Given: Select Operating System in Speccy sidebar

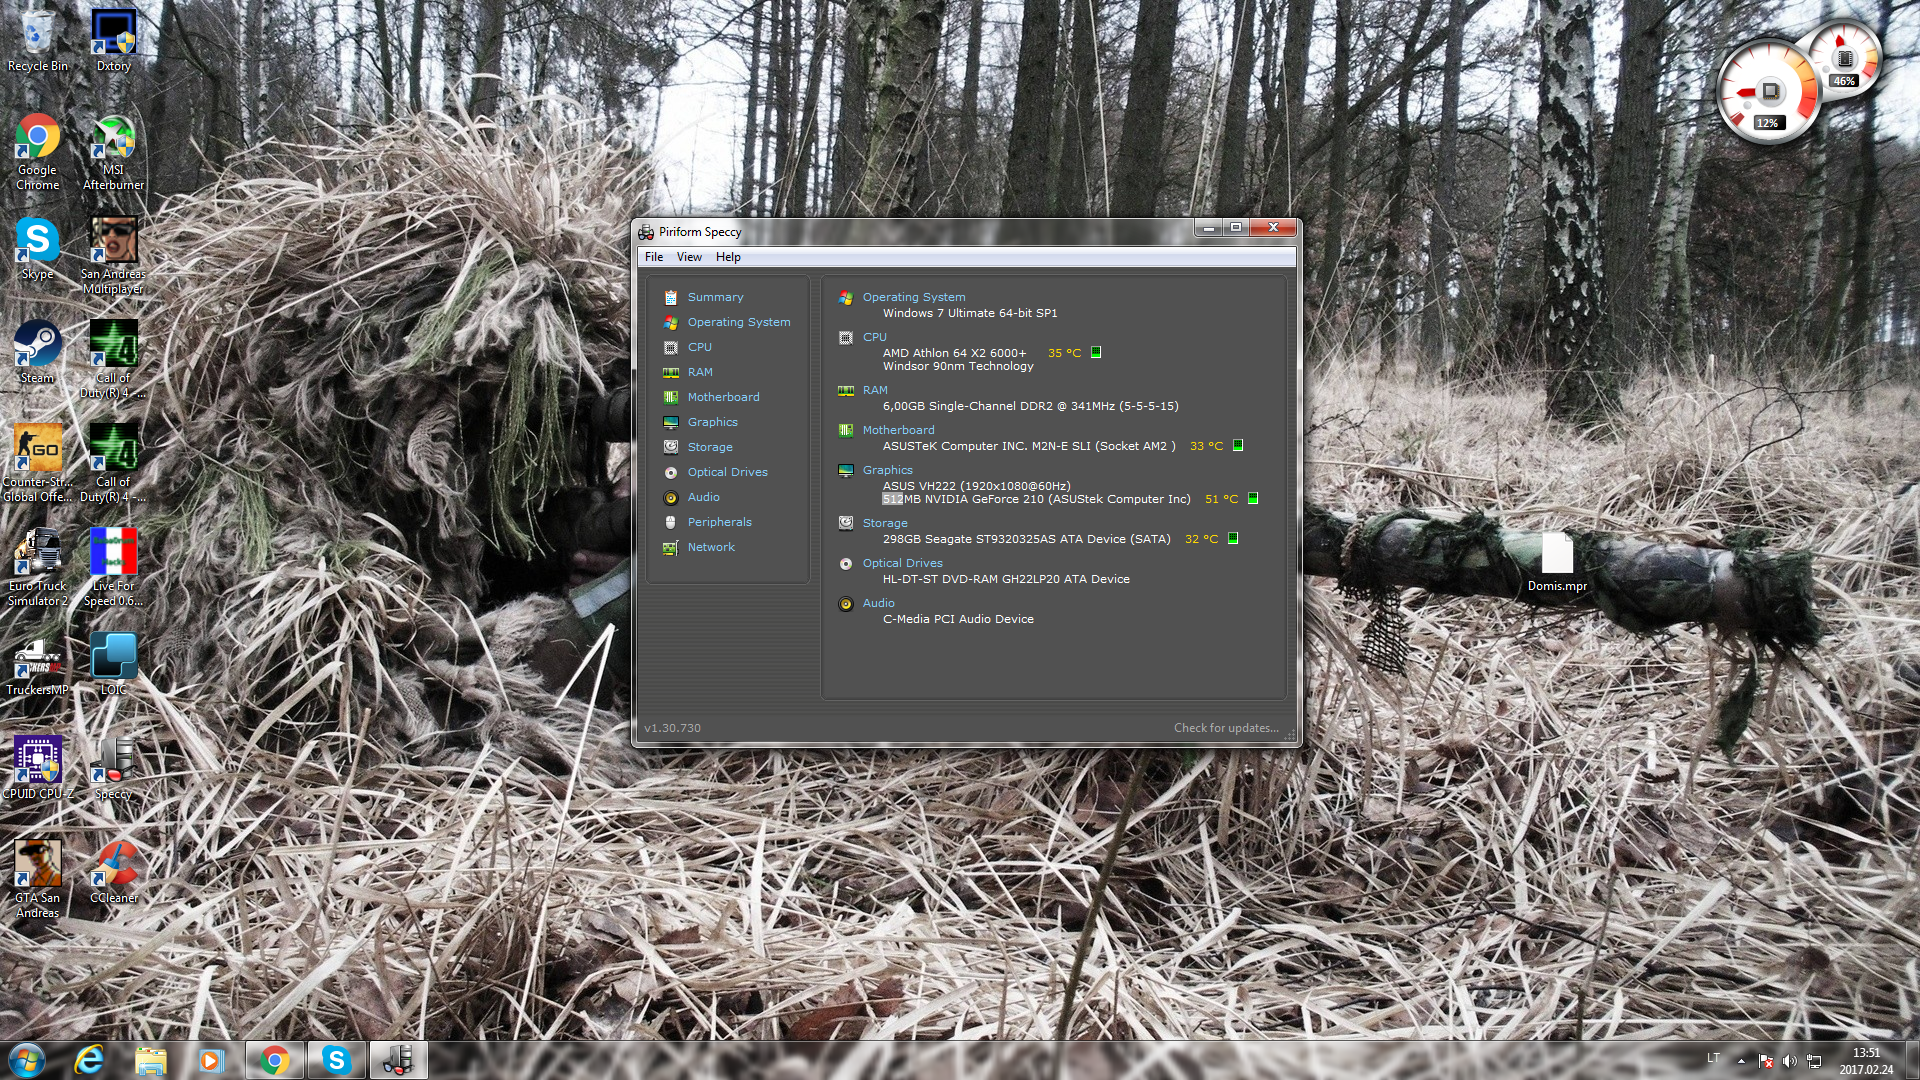Looking at the screenshot, I should [738, 322].
